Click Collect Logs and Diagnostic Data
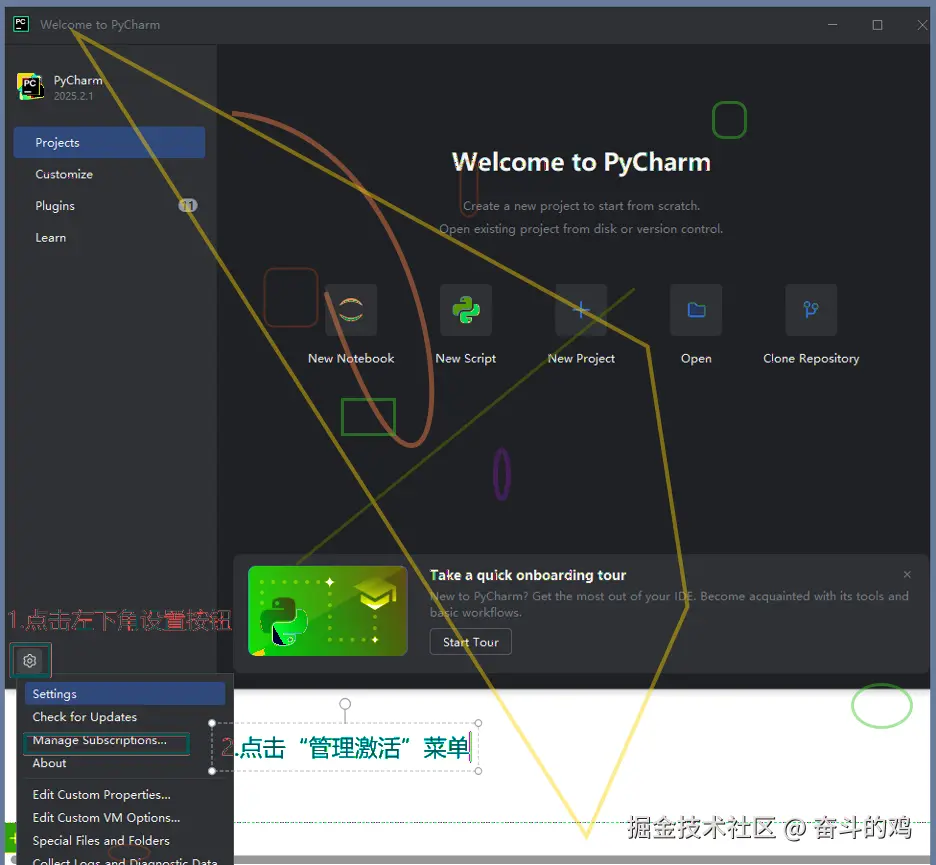This screenshot has width=936, height=865. coord(125,860)
